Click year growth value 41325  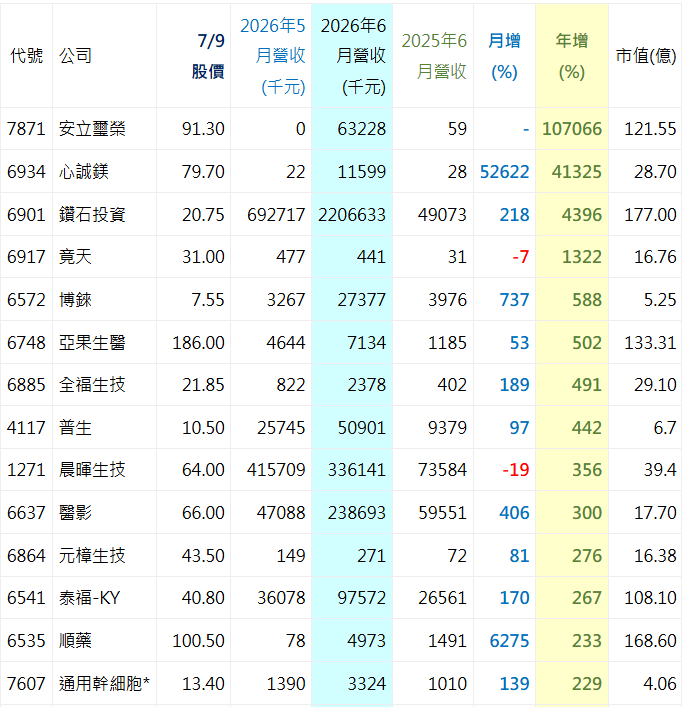click(577, 172)
